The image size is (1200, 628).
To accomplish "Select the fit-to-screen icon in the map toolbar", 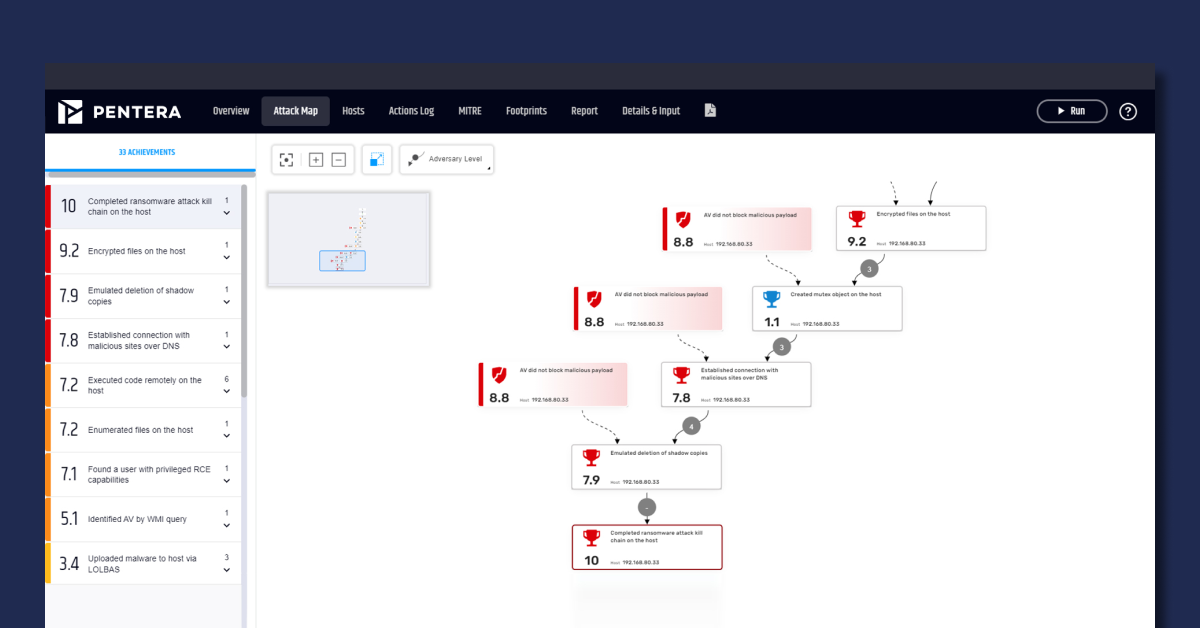I will [287, 159].
